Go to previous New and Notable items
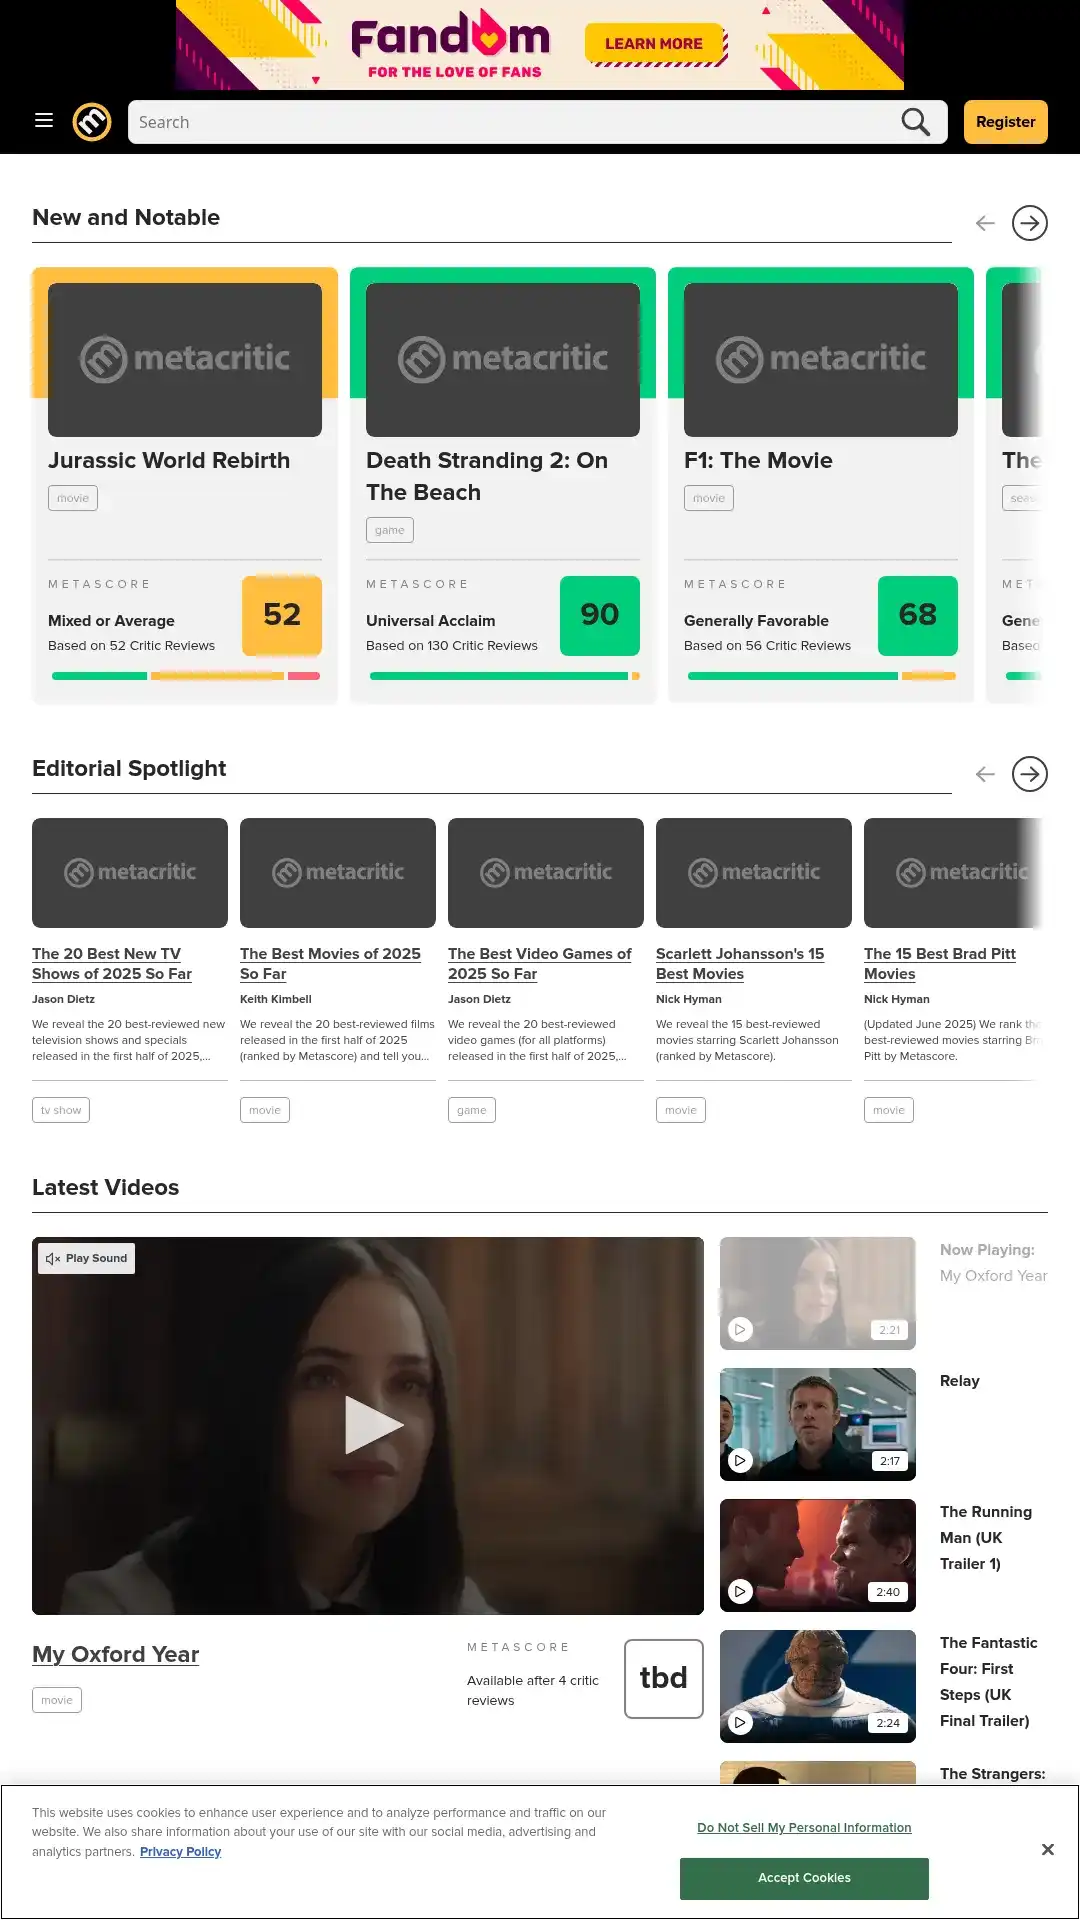Screen dimensions: 1080x1920 (x=985, y=223)
